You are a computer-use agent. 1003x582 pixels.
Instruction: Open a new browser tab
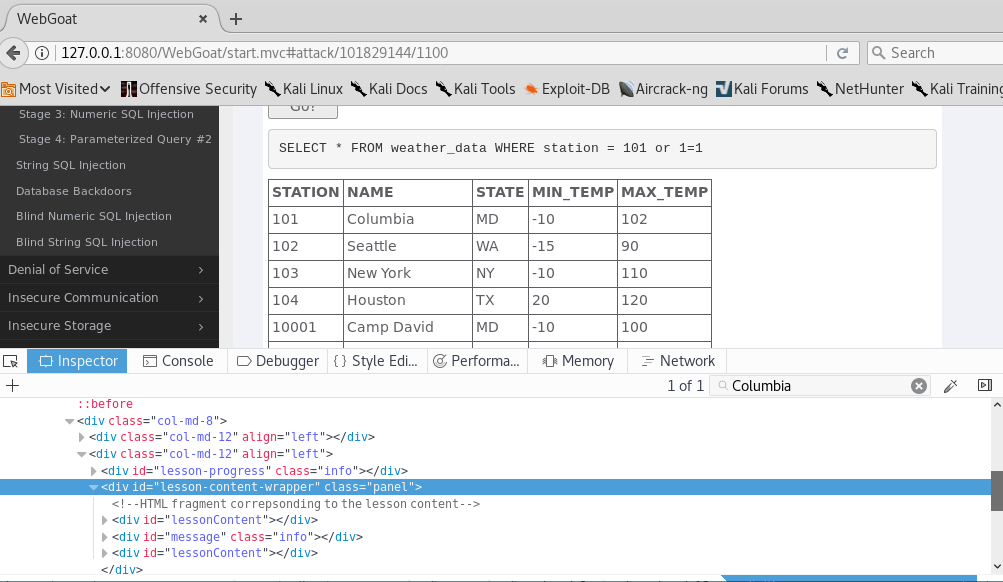[235, 19]
